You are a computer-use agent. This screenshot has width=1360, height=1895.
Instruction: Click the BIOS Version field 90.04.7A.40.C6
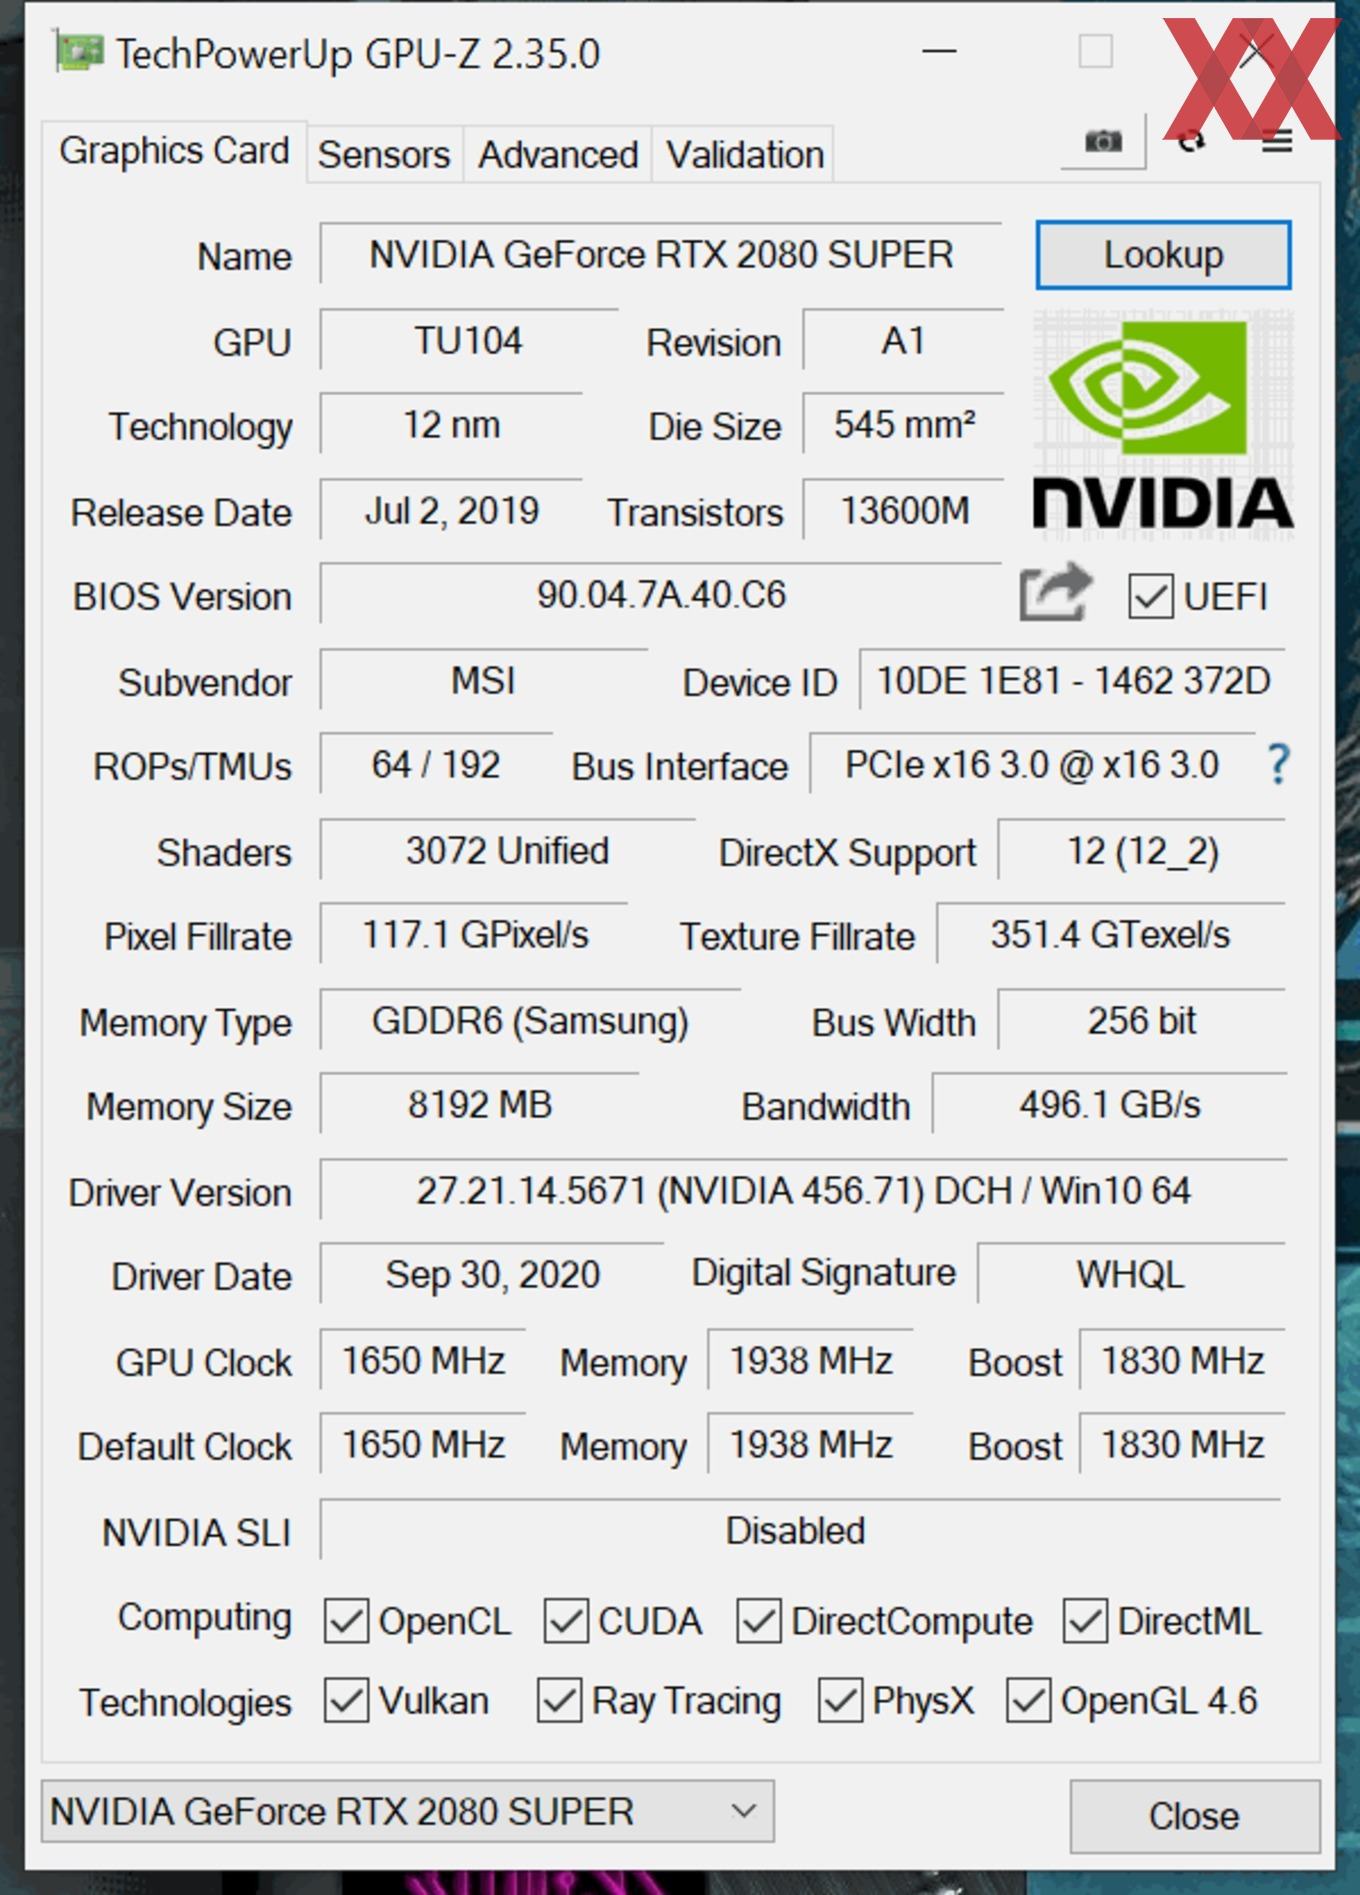point(660,595)
